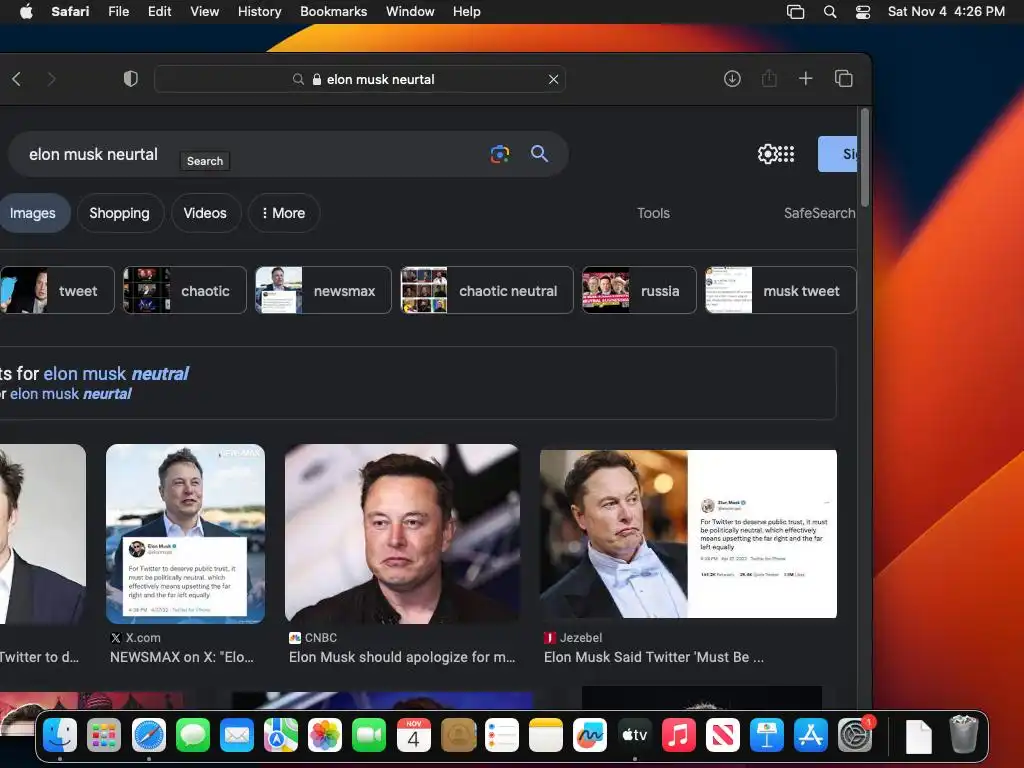
Task: Open the Bookmarks menu
Action: (x=334, y=11)
